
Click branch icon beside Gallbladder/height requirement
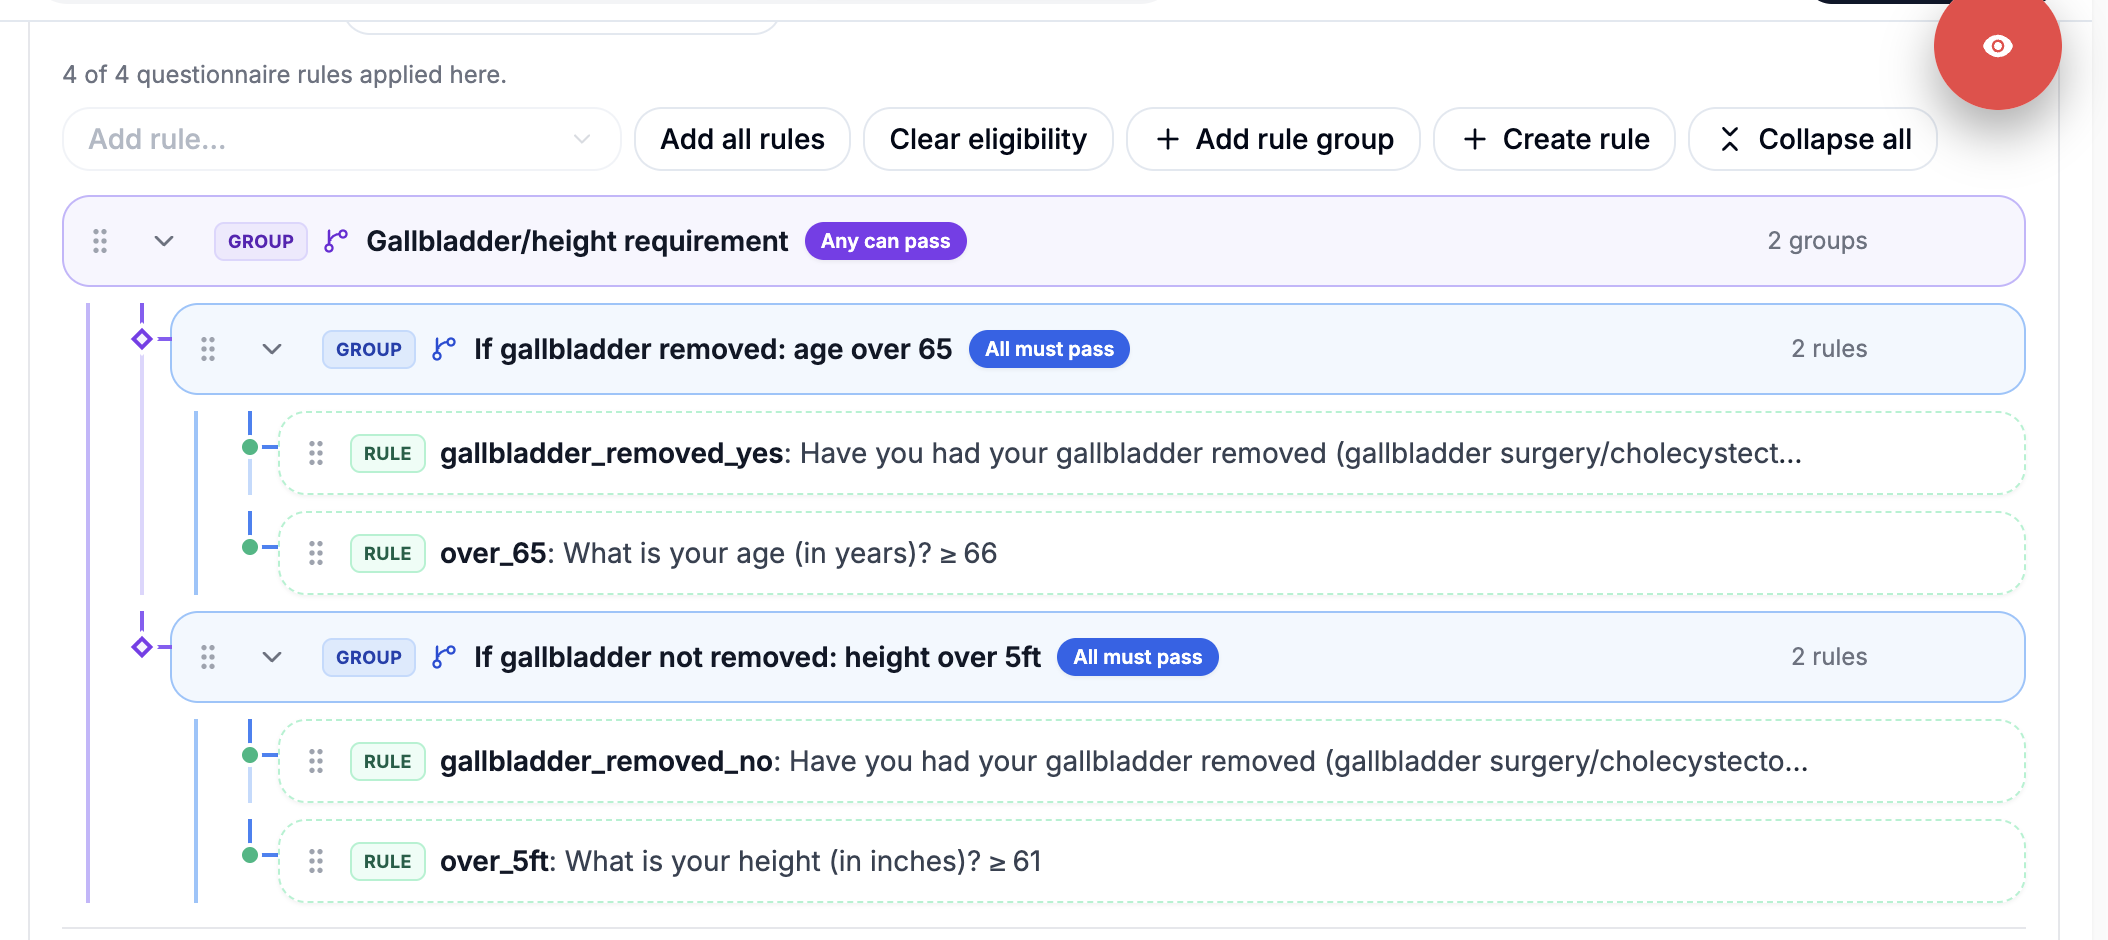[x=336, y=241]
